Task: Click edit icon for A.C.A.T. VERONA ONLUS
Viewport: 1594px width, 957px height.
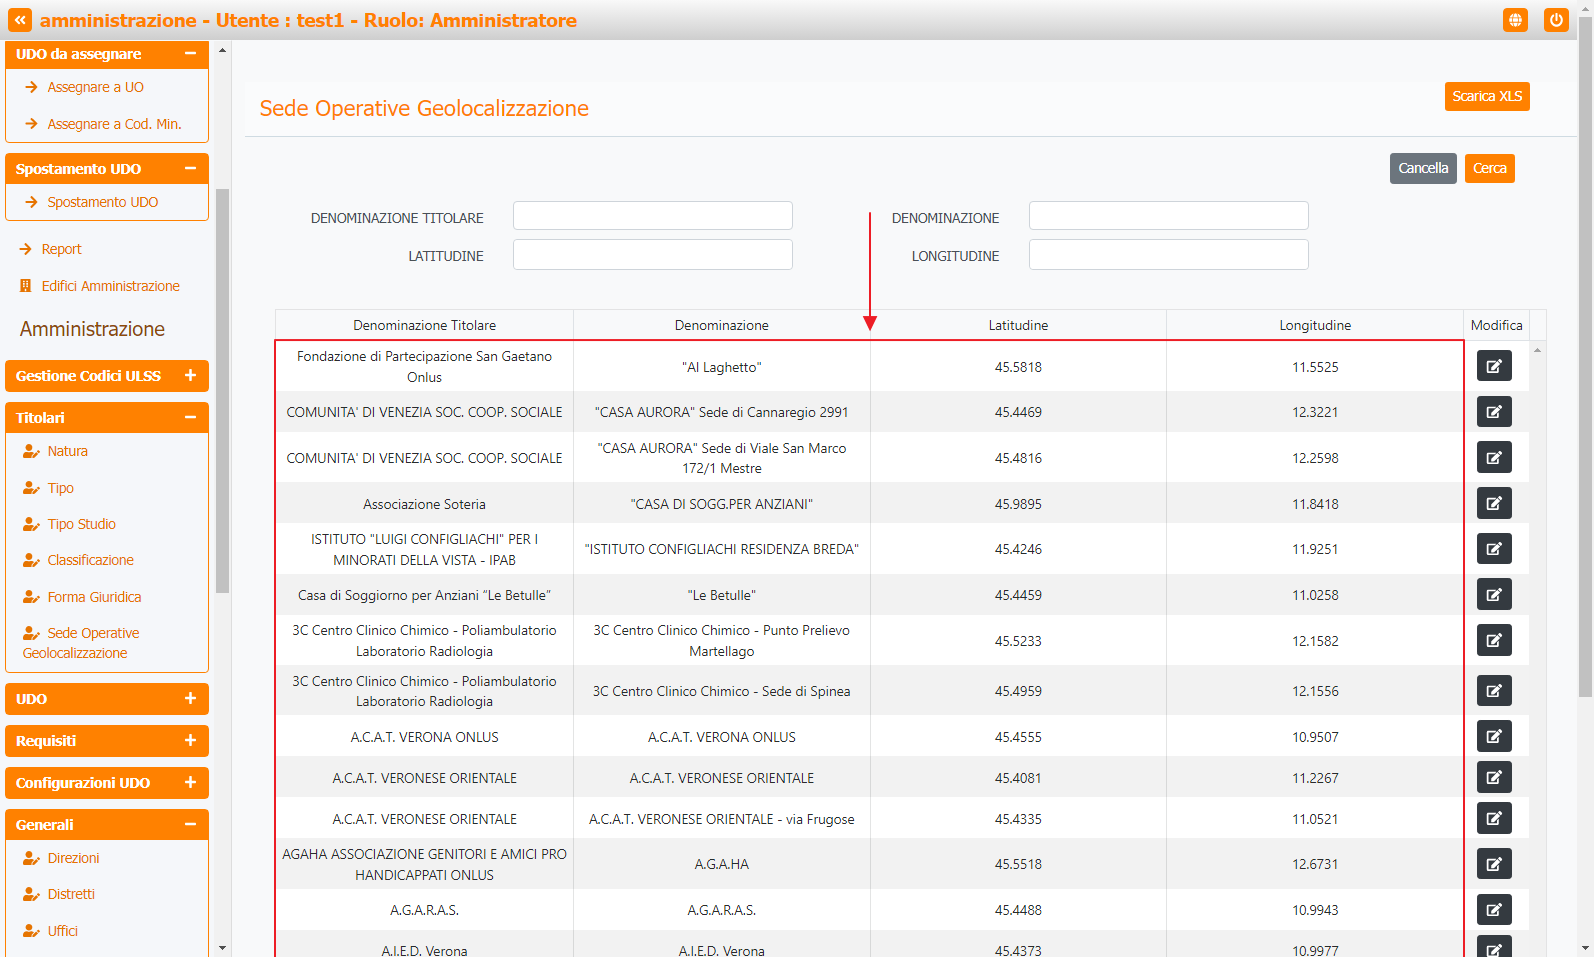Action: (1493, 737)
